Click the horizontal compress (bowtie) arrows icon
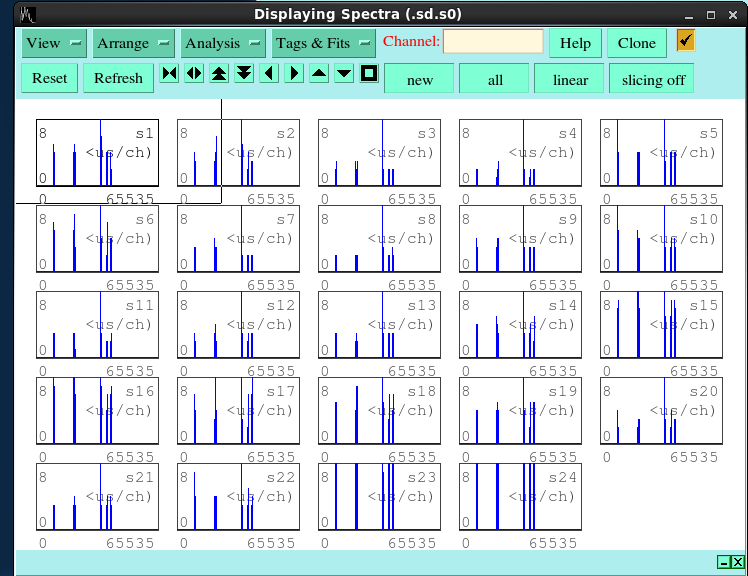This screenshot has width=748, height=576. click(169, 74)
